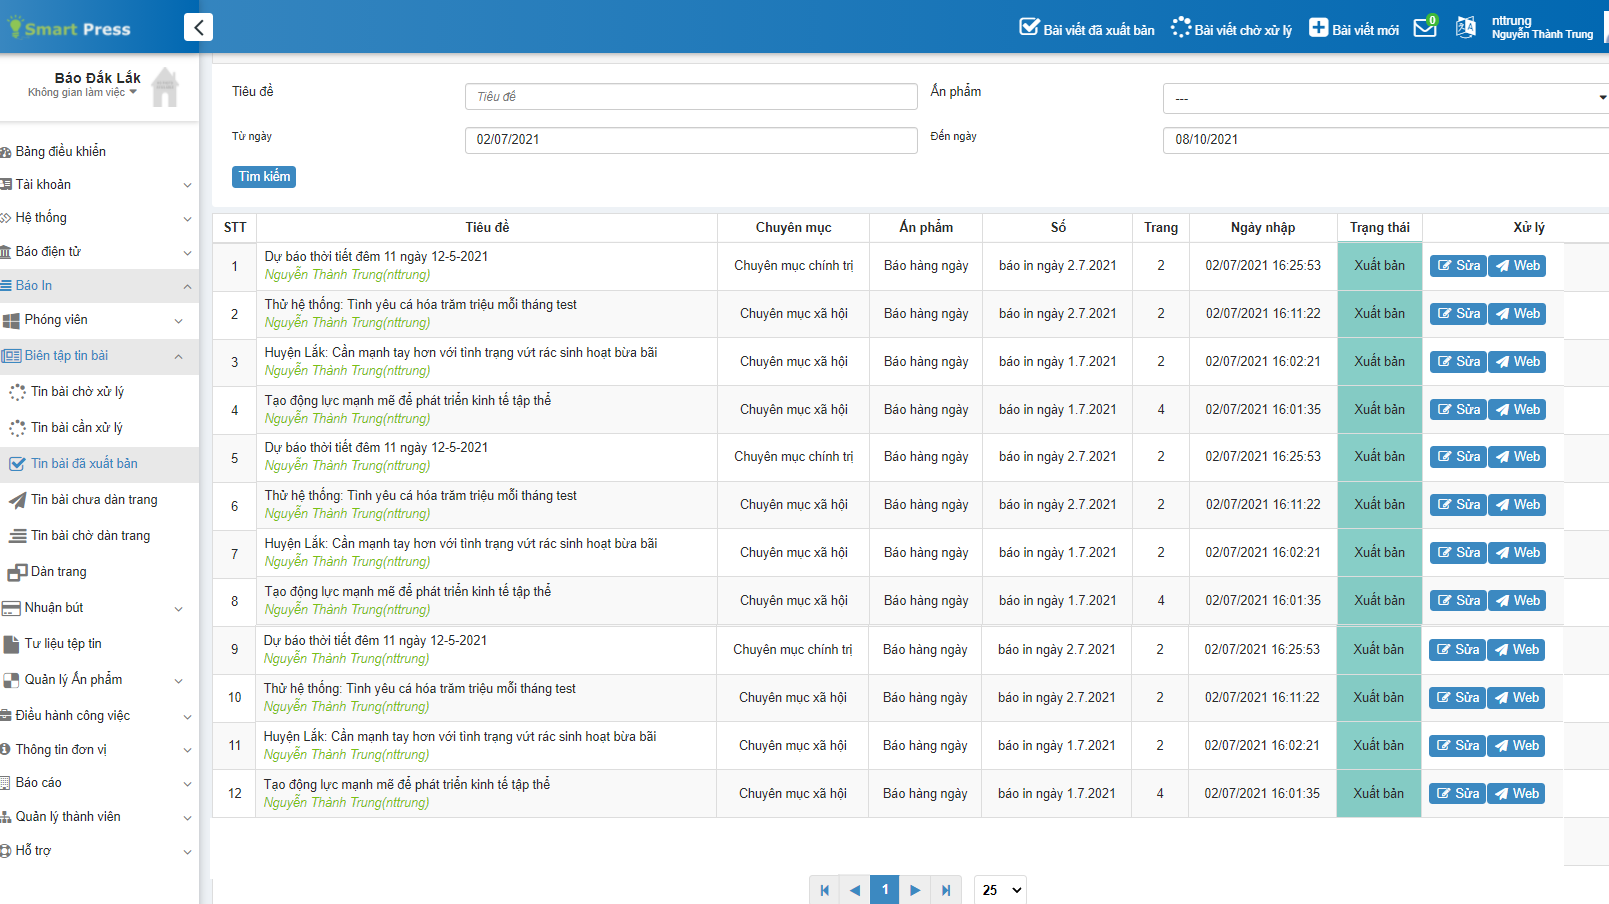This screenshot has width=1609, height=904.
Task: Open Tin bài chờ xử lý
Action: 77,392
